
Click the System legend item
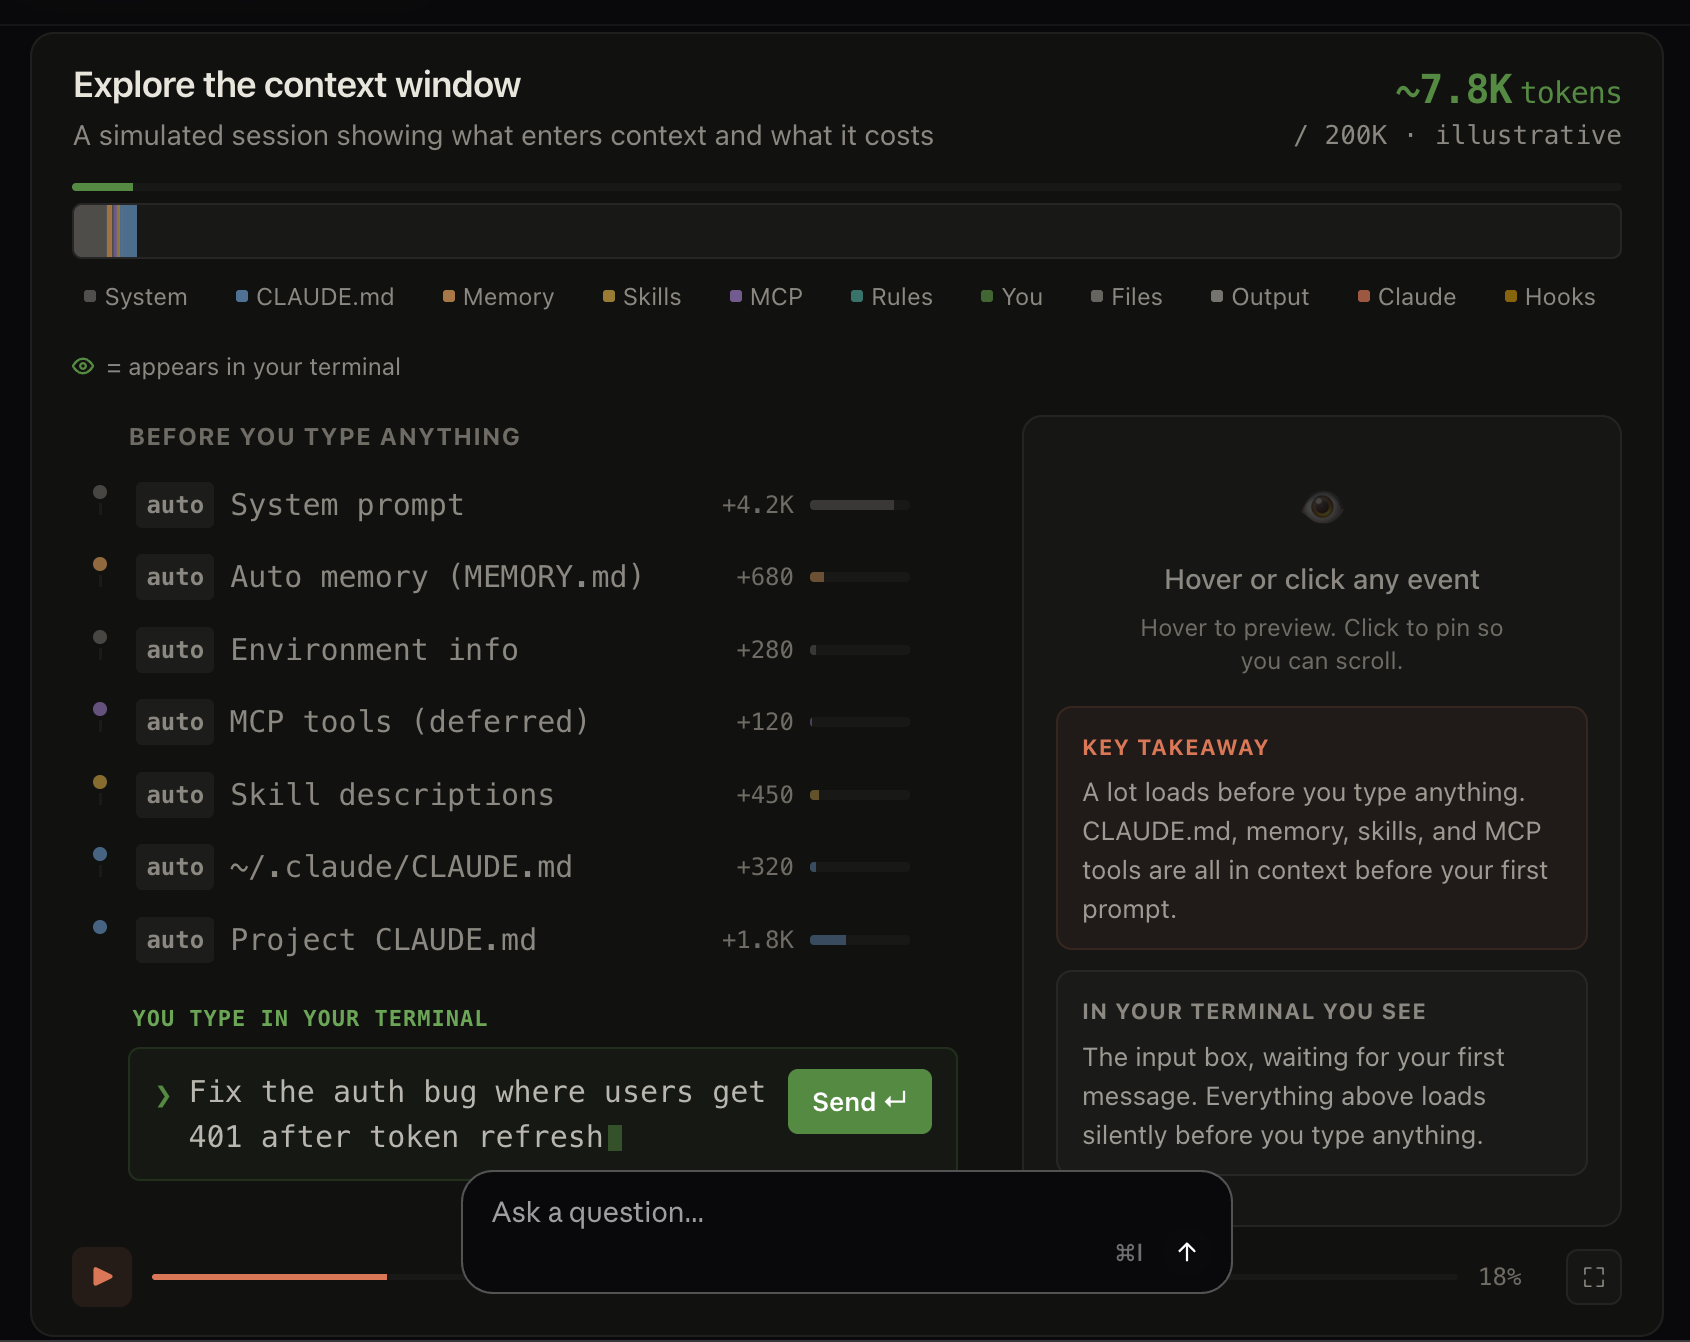pos(136,297)
